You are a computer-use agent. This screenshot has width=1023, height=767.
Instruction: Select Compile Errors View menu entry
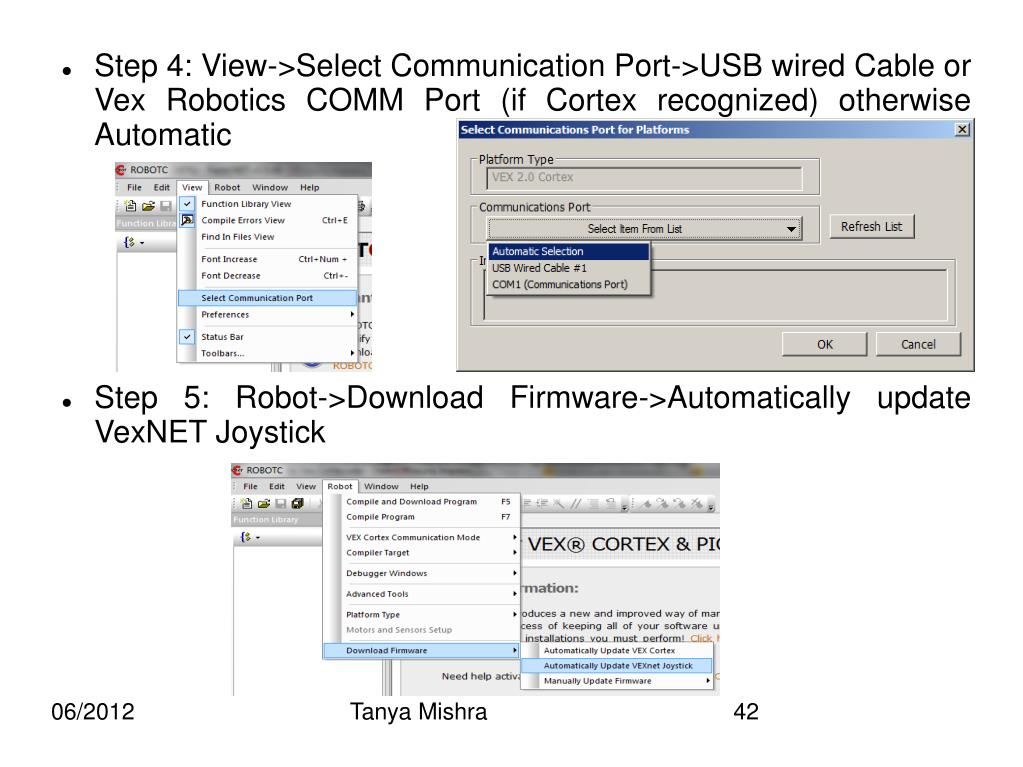tap(267, 220)
